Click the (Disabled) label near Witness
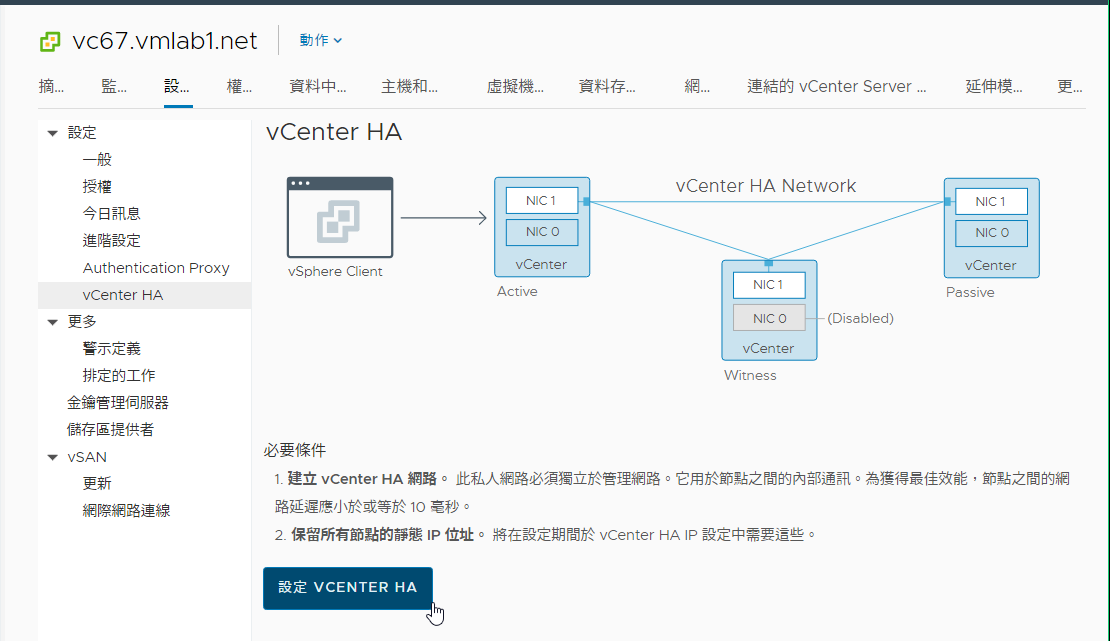This screenshot has width=1110, height=641. tap(860, 319)
